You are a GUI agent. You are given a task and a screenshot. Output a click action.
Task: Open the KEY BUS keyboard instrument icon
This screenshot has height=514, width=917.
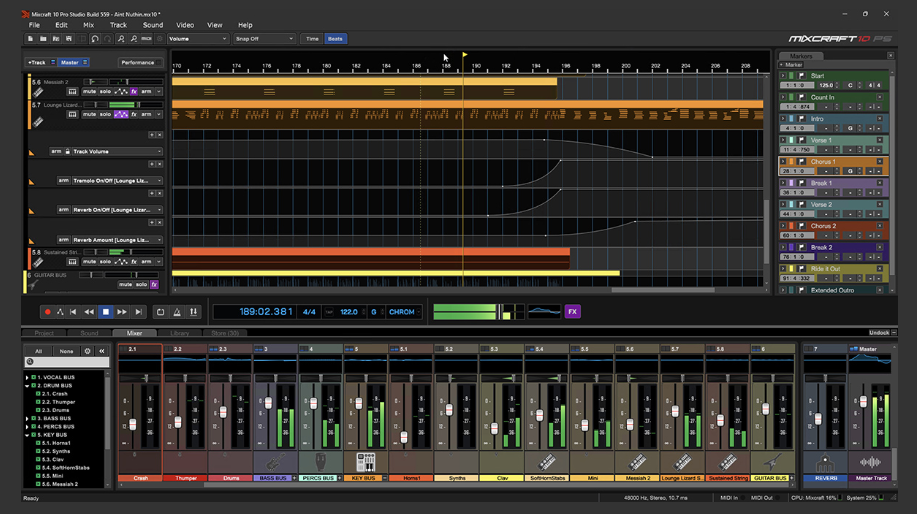365,462
